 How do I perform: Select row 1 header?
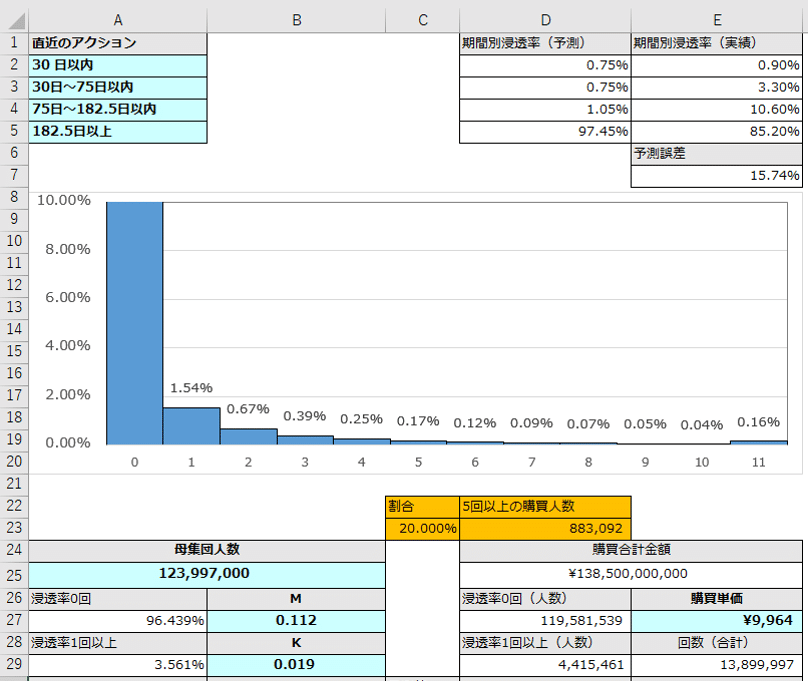14,43
